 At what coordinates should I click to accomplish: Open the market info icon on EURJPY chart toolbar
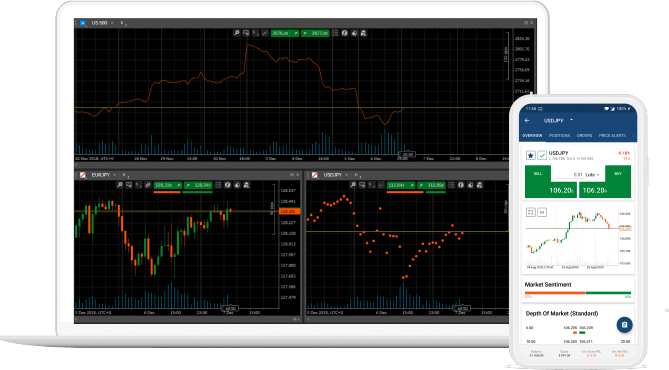227,185
